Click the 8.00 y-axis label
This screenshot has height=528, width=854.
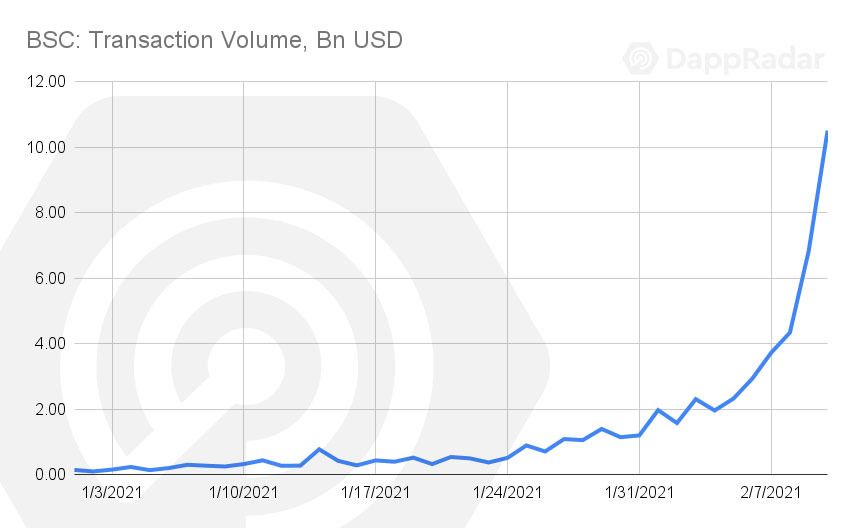coord(48,213)
